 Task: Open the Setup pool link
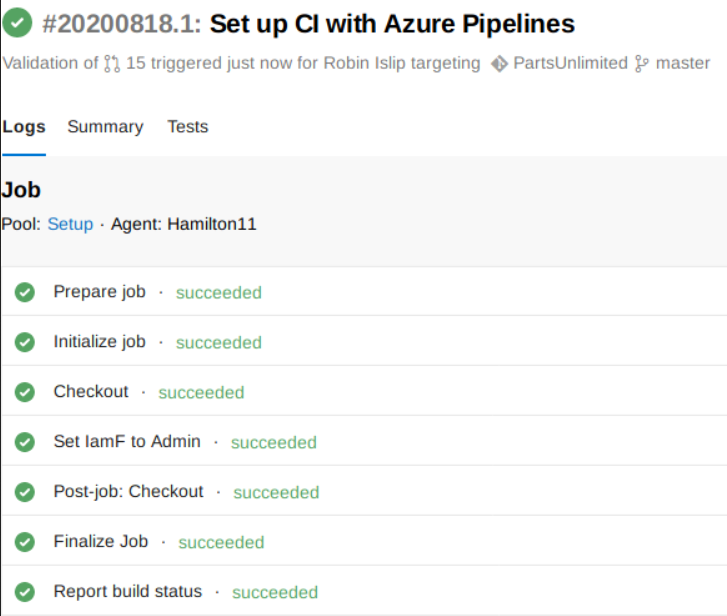tap(70, 224)
